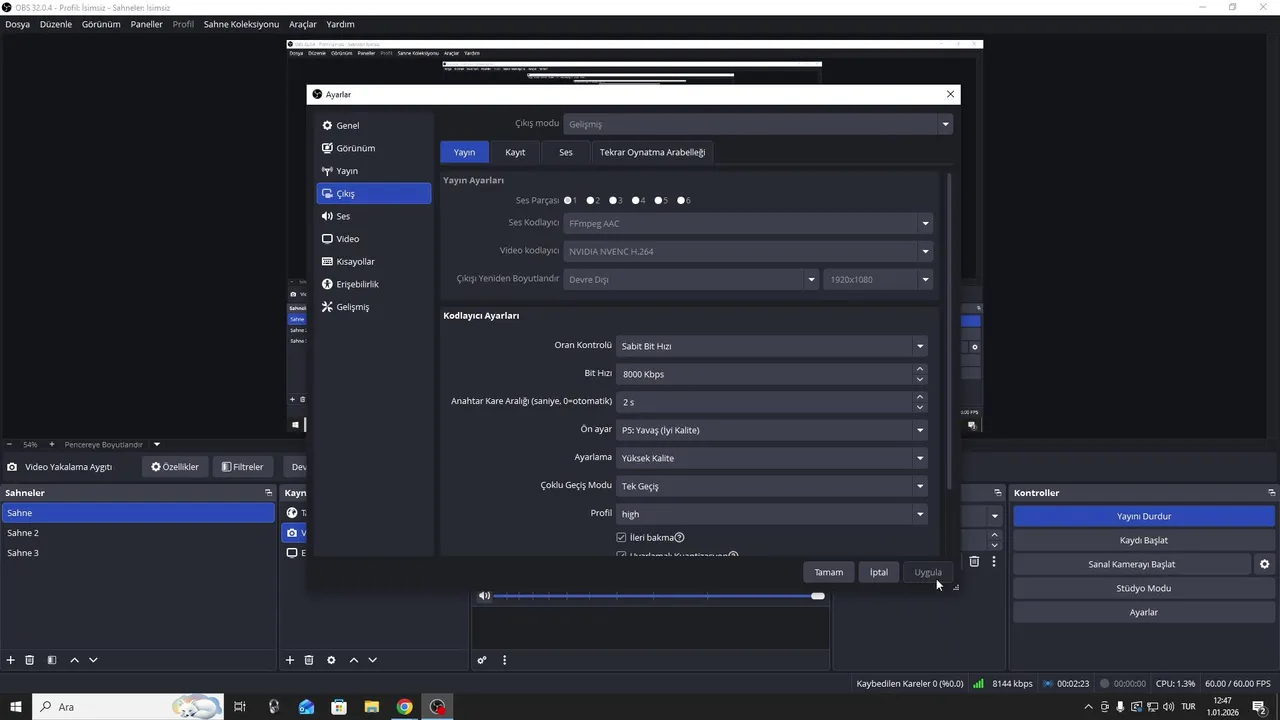Open Windows Start menu

click(x=16, y=707)
